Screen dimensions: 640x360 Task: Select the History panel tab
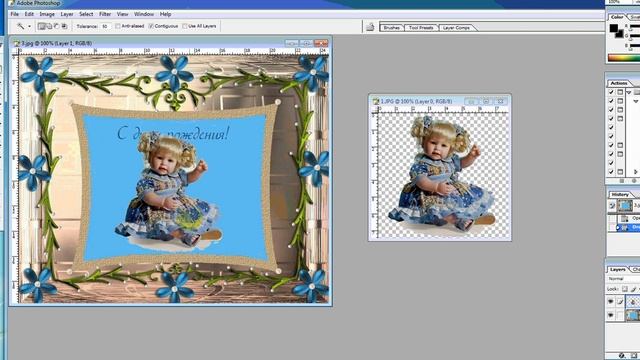click(620, 195)
